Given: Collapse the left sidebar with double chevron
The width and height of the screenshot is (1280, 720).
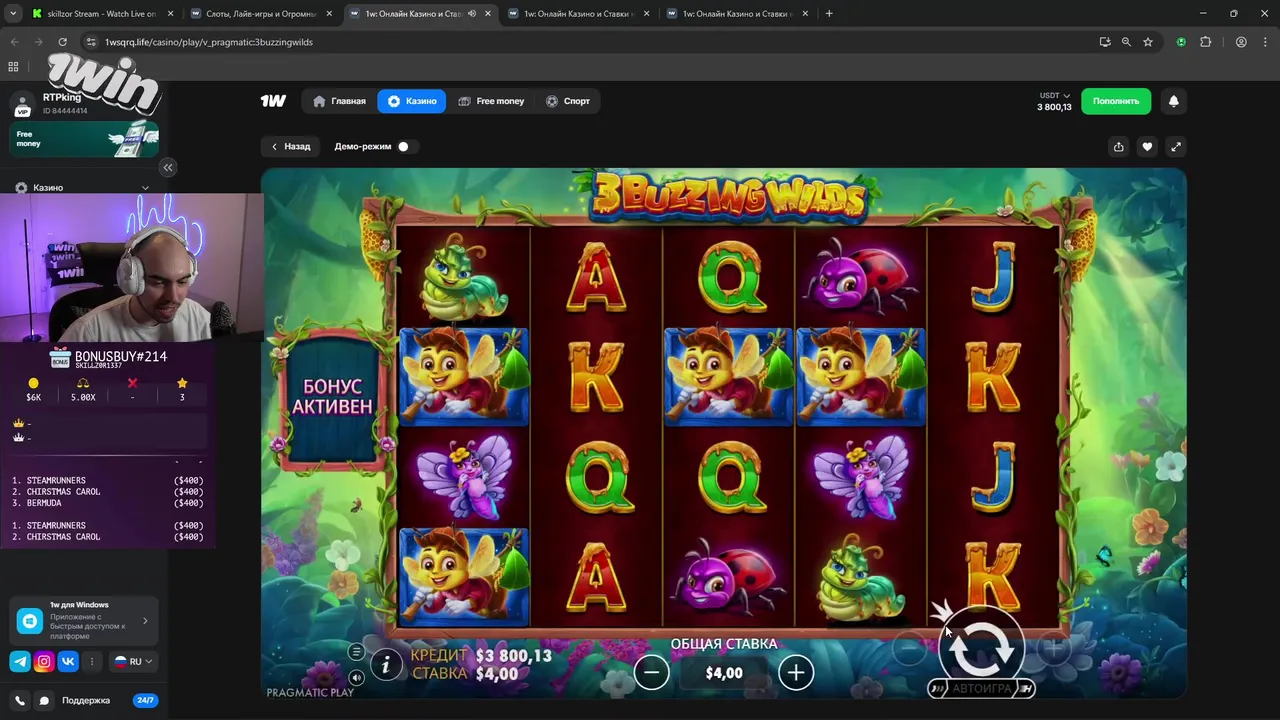Looking at the screenshot, I should [168, 167].
